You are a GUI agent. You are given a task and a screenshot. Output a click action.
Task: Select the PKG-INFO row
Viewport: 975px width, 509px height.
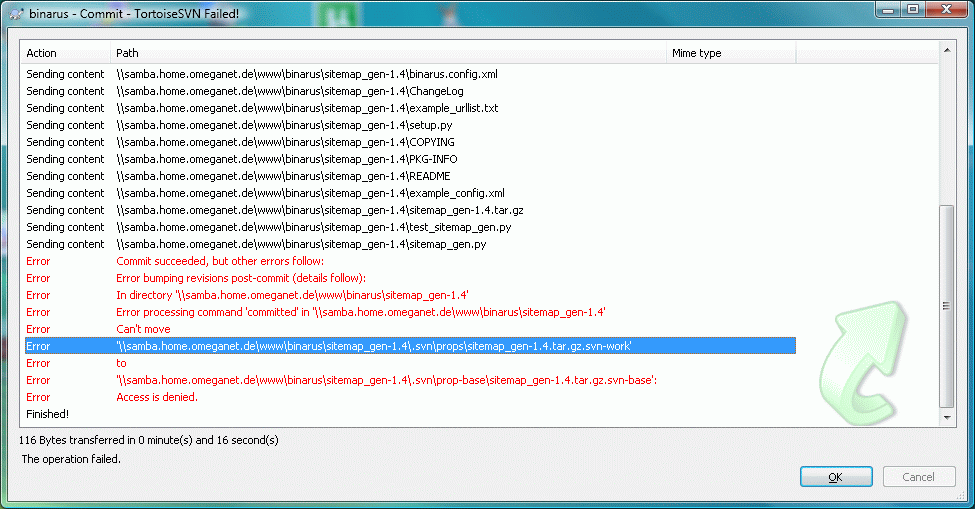[410, 159]
